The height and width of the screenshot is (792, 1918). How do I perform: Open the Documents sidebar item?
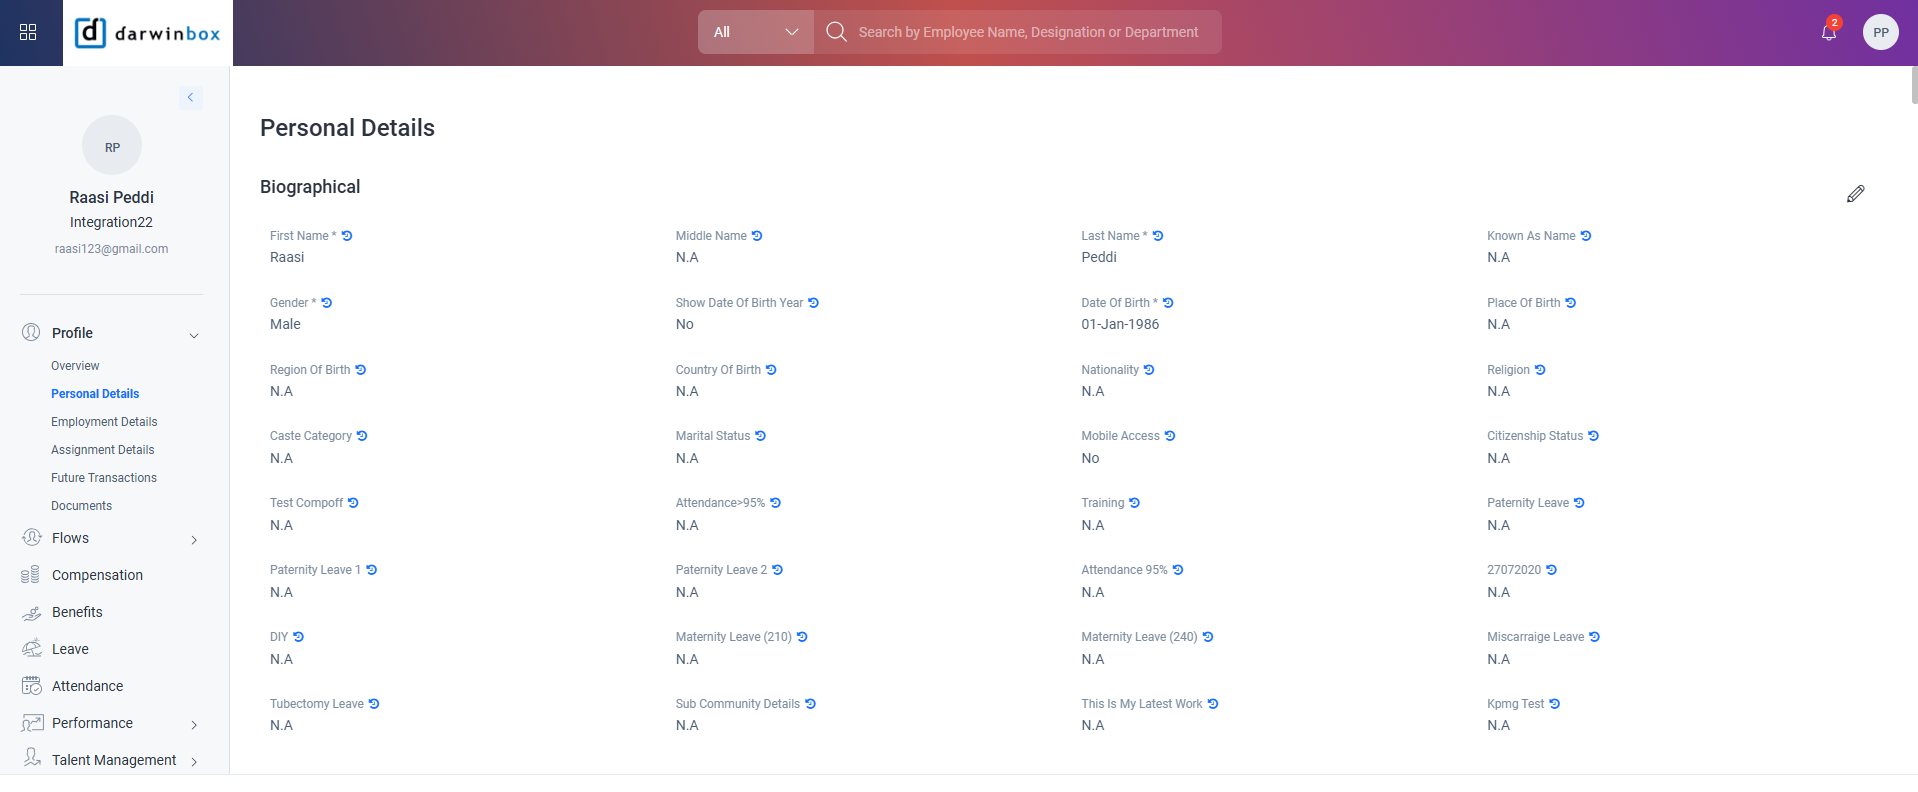tap(81, 506)
